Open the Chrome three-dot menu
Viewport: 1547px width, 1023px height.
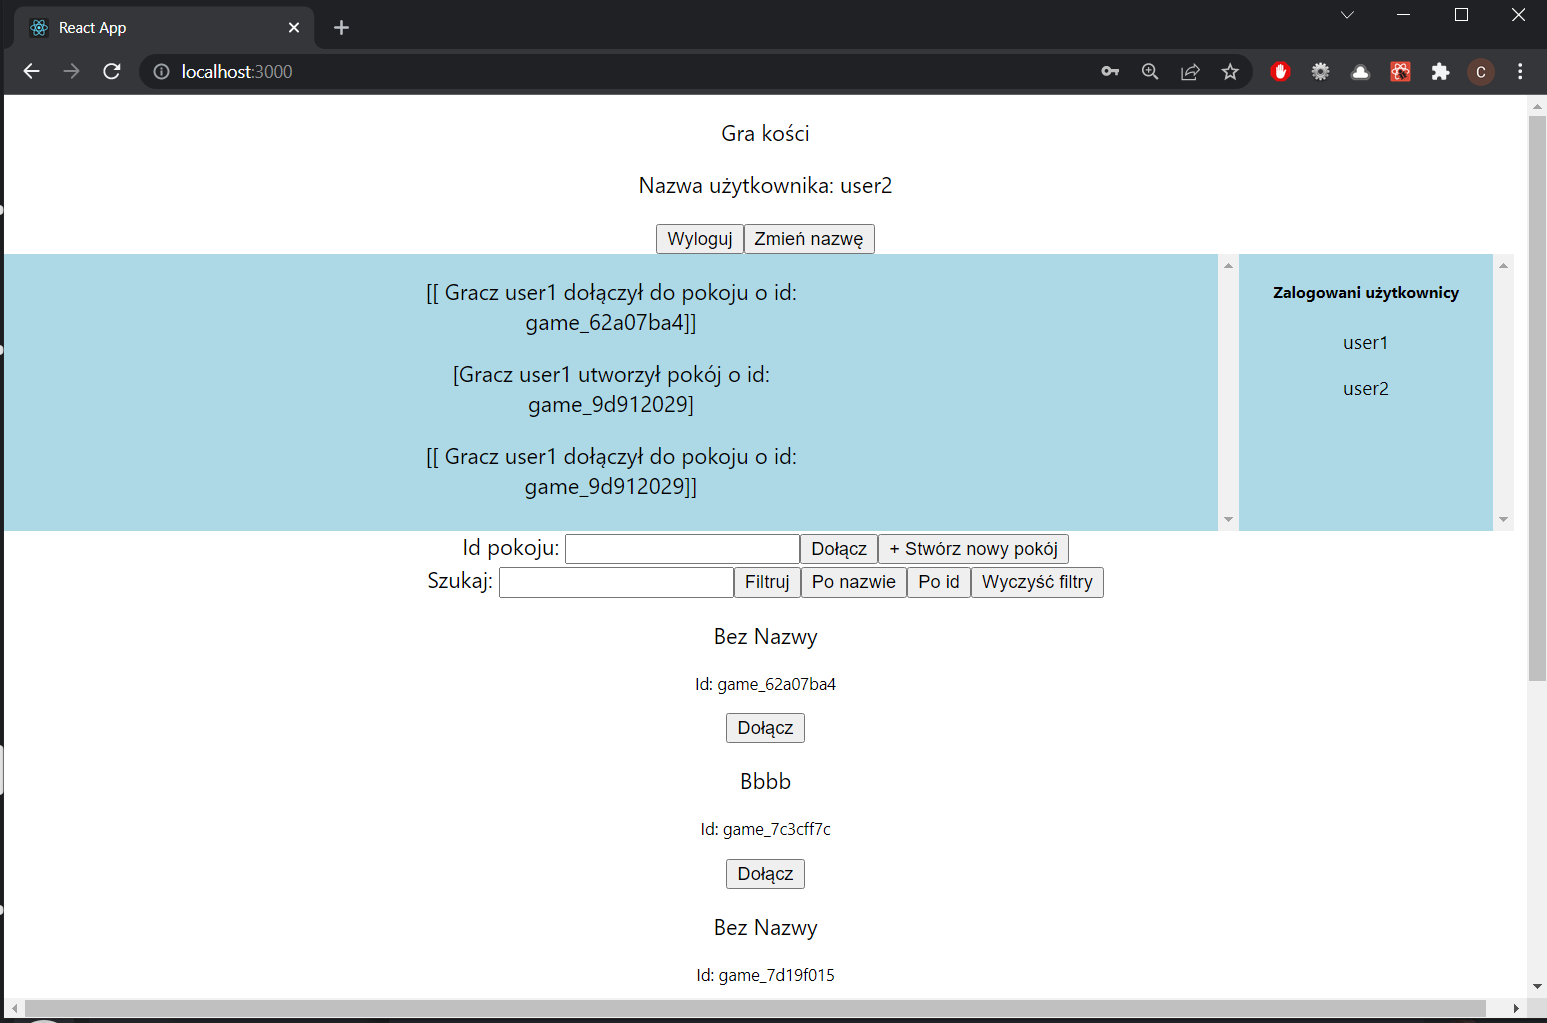(x=1520, y=71)
